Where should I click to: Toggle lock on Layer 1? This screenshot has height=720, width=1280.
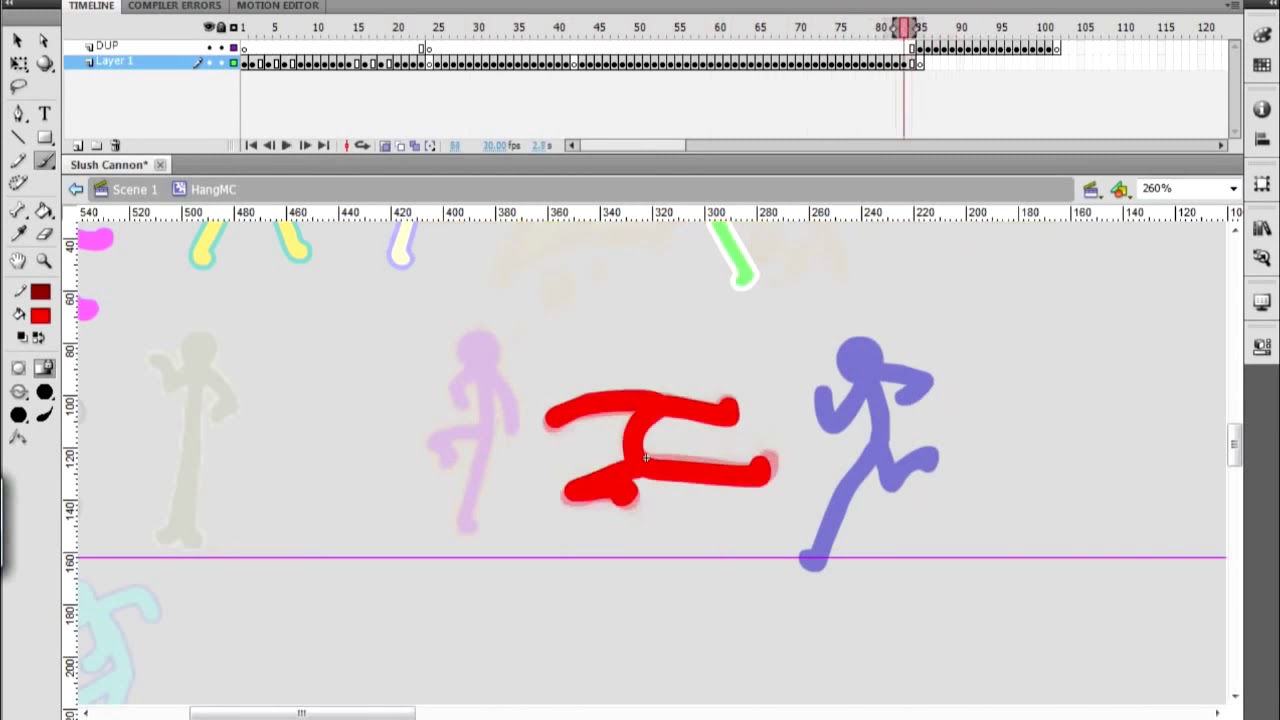(x=221, y=63)
